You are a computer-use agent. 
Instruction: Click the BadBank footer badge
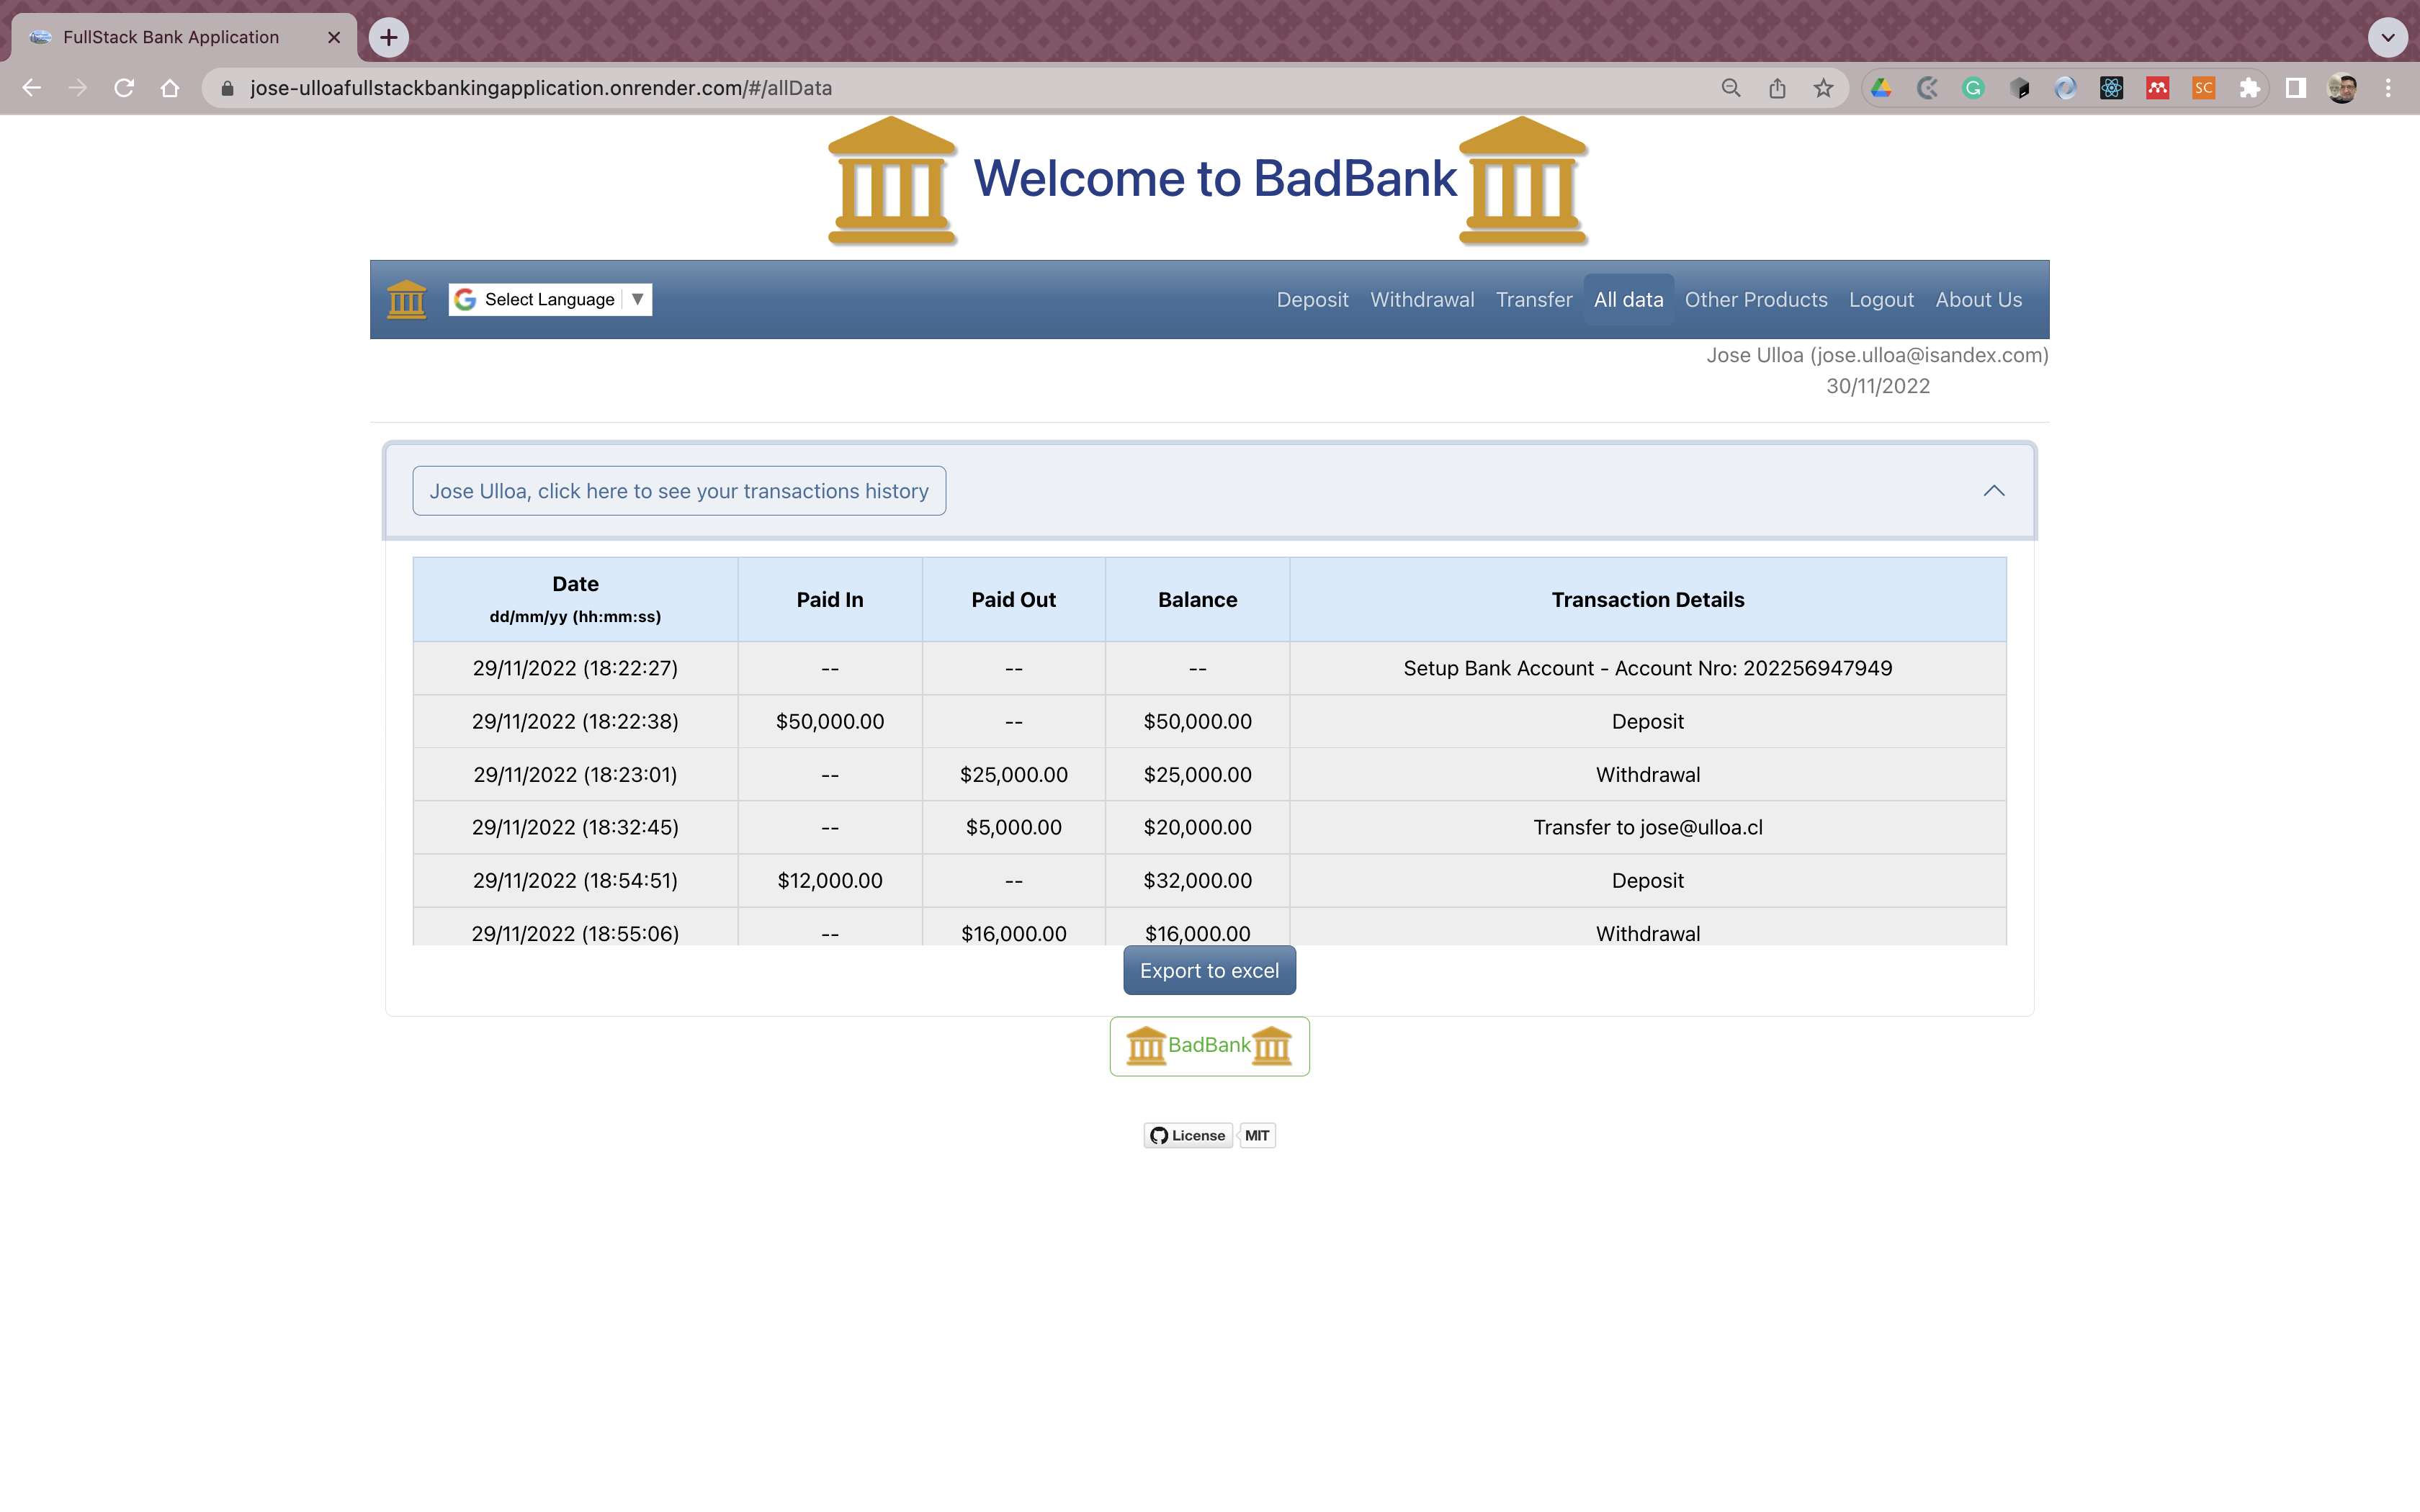point(1209,1046)
